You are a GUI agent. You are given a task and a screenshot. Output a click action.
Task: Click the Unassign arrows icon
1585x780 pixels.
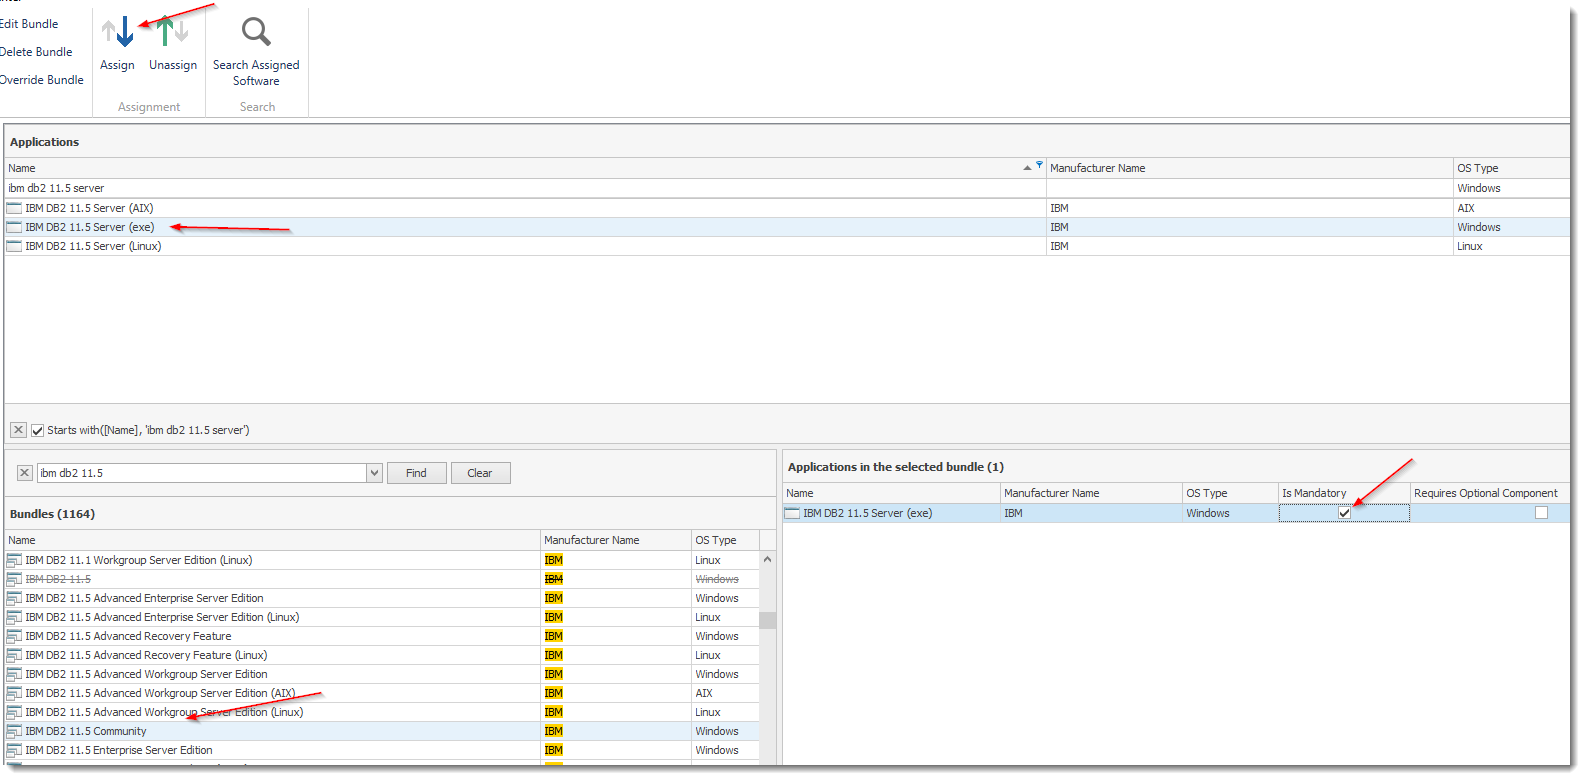click(x=172, y=32)
